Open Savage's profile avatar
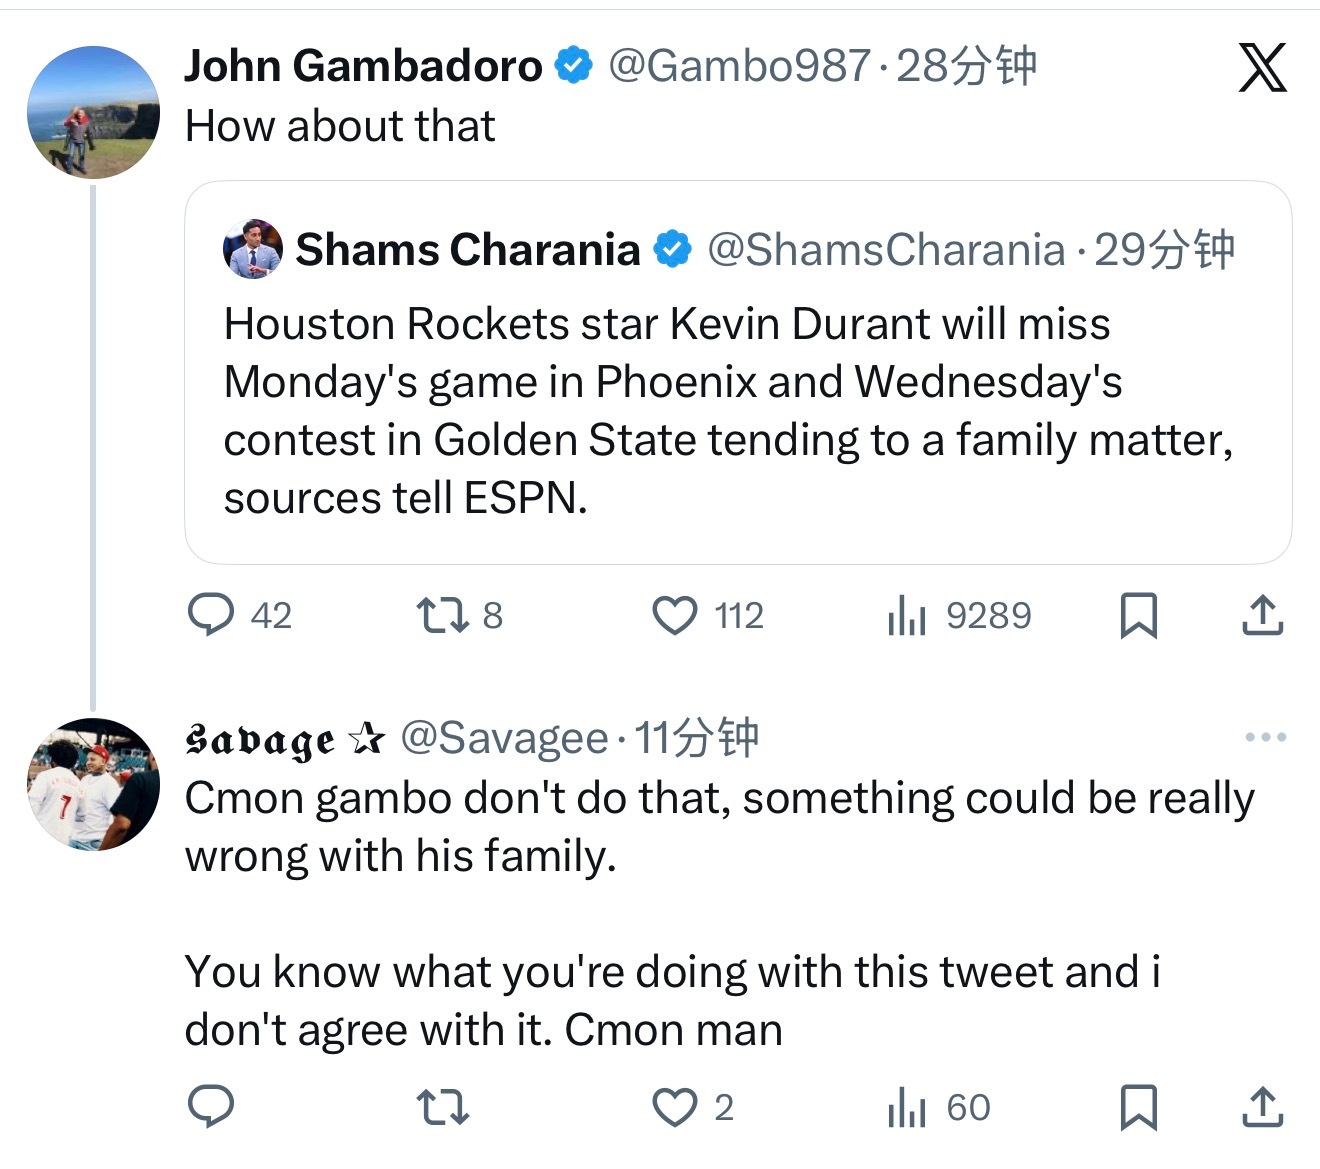Image resolution: width=1320 pixels, height=1169 pixels. point(93,784)
